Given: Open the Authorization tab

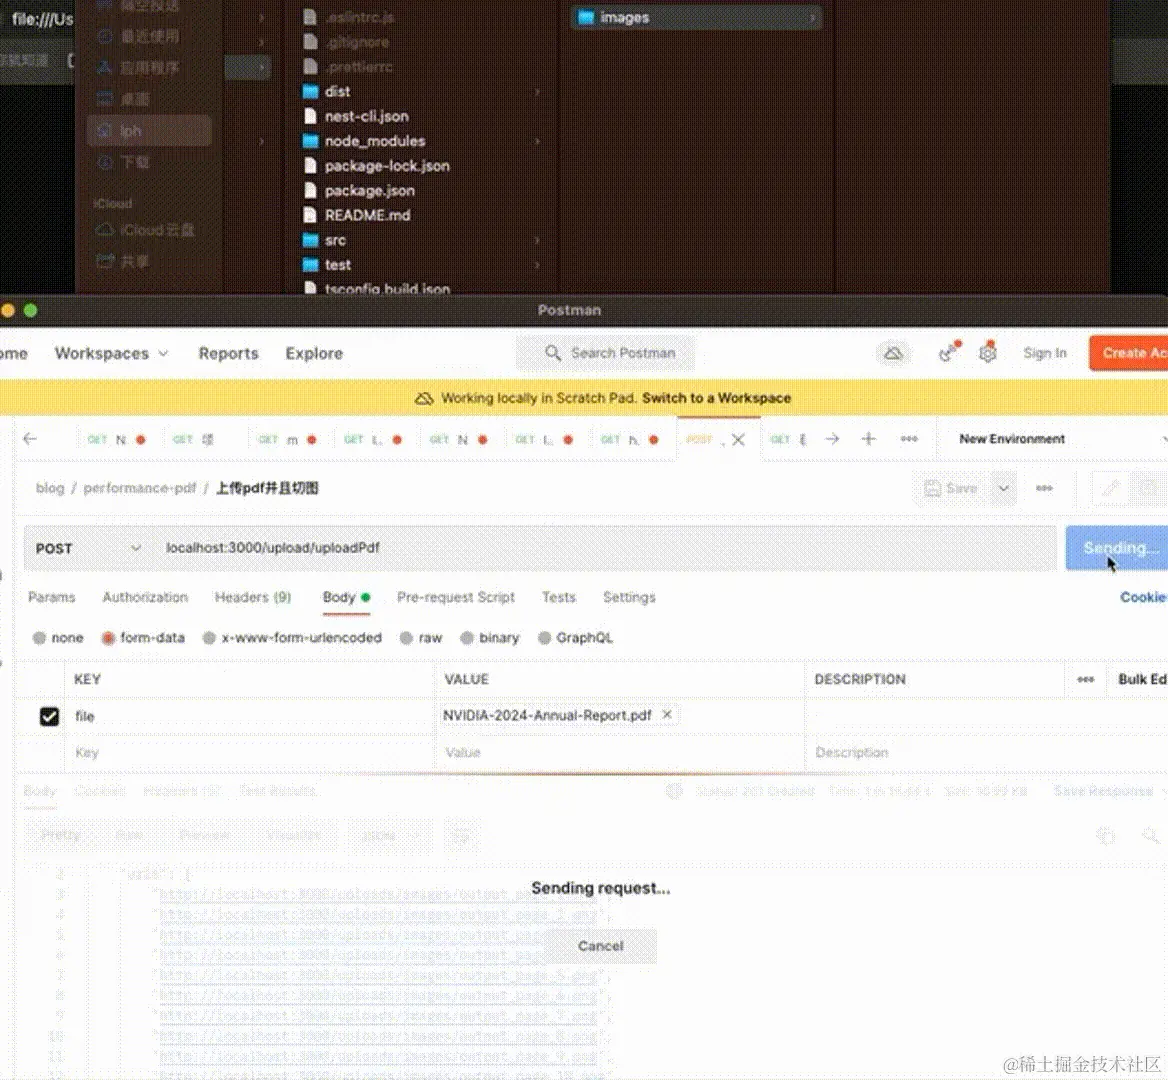Looking at the screenshot, I should [145, 597].
